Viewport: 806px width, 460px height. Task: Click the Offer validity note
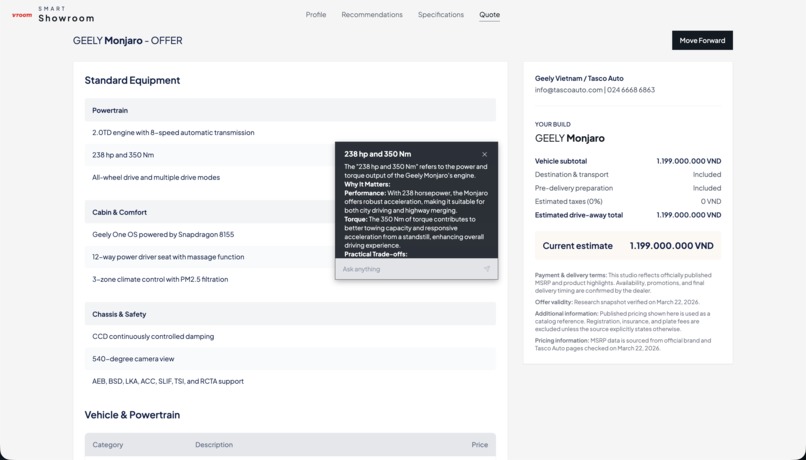click(x=617, y=302)
